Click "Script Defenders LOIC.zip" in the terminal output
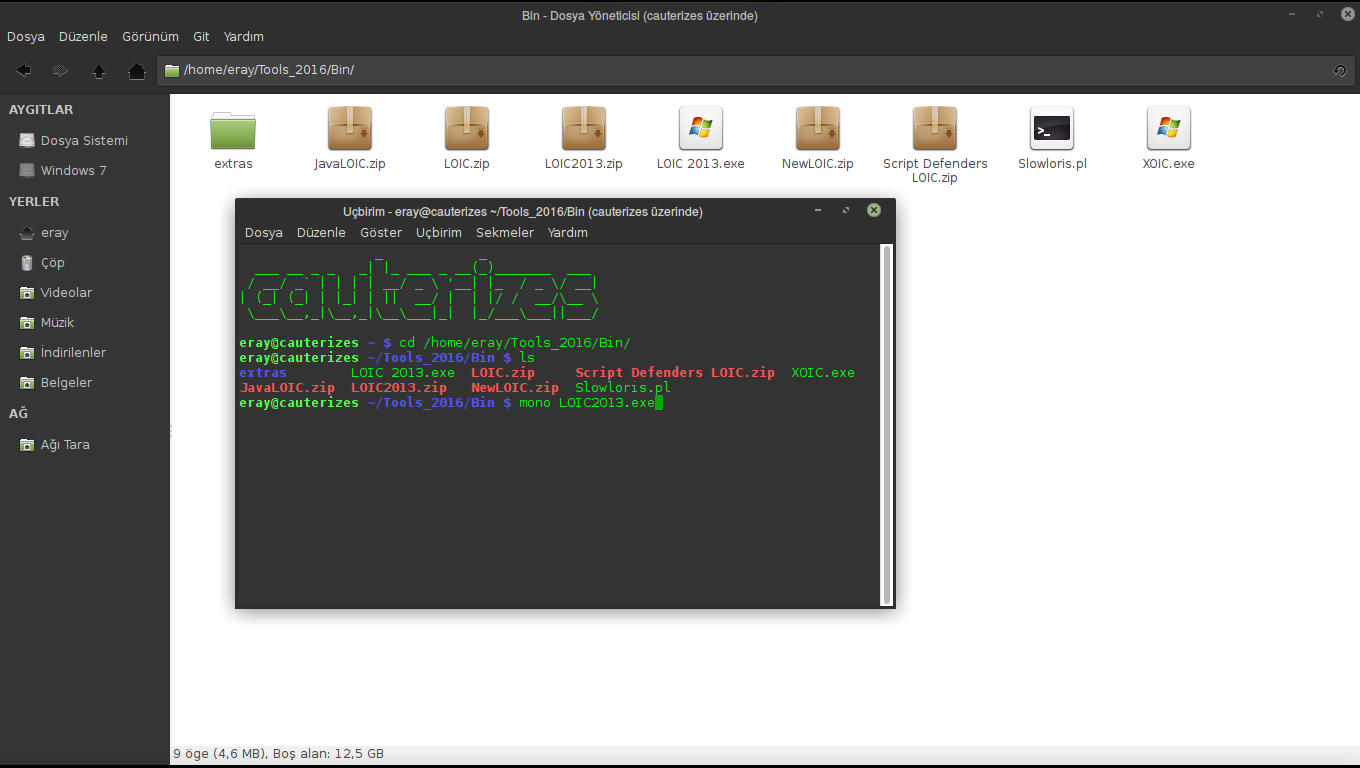The image size is (1360, 768). (x=675, y=373)
